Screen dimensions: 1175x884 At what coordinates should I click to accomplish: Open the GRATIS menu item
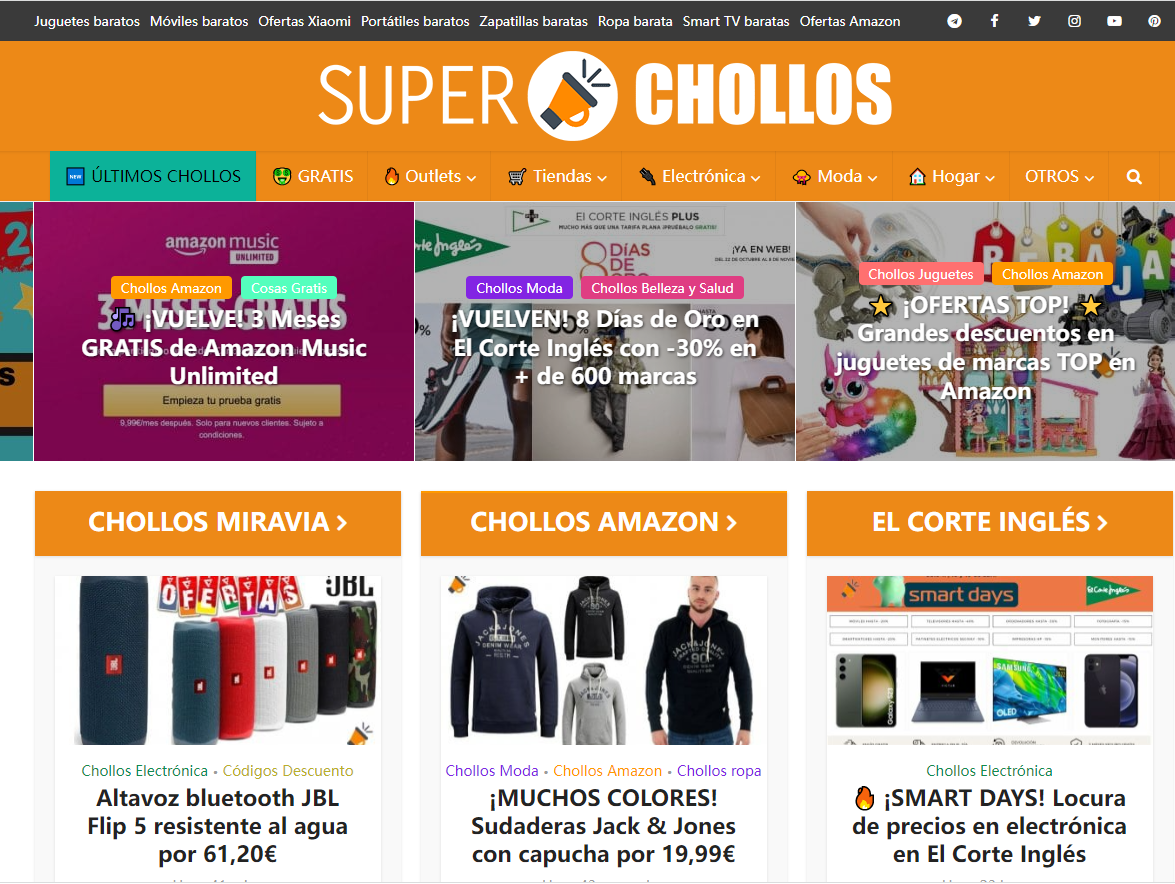[x=312, y=176]
